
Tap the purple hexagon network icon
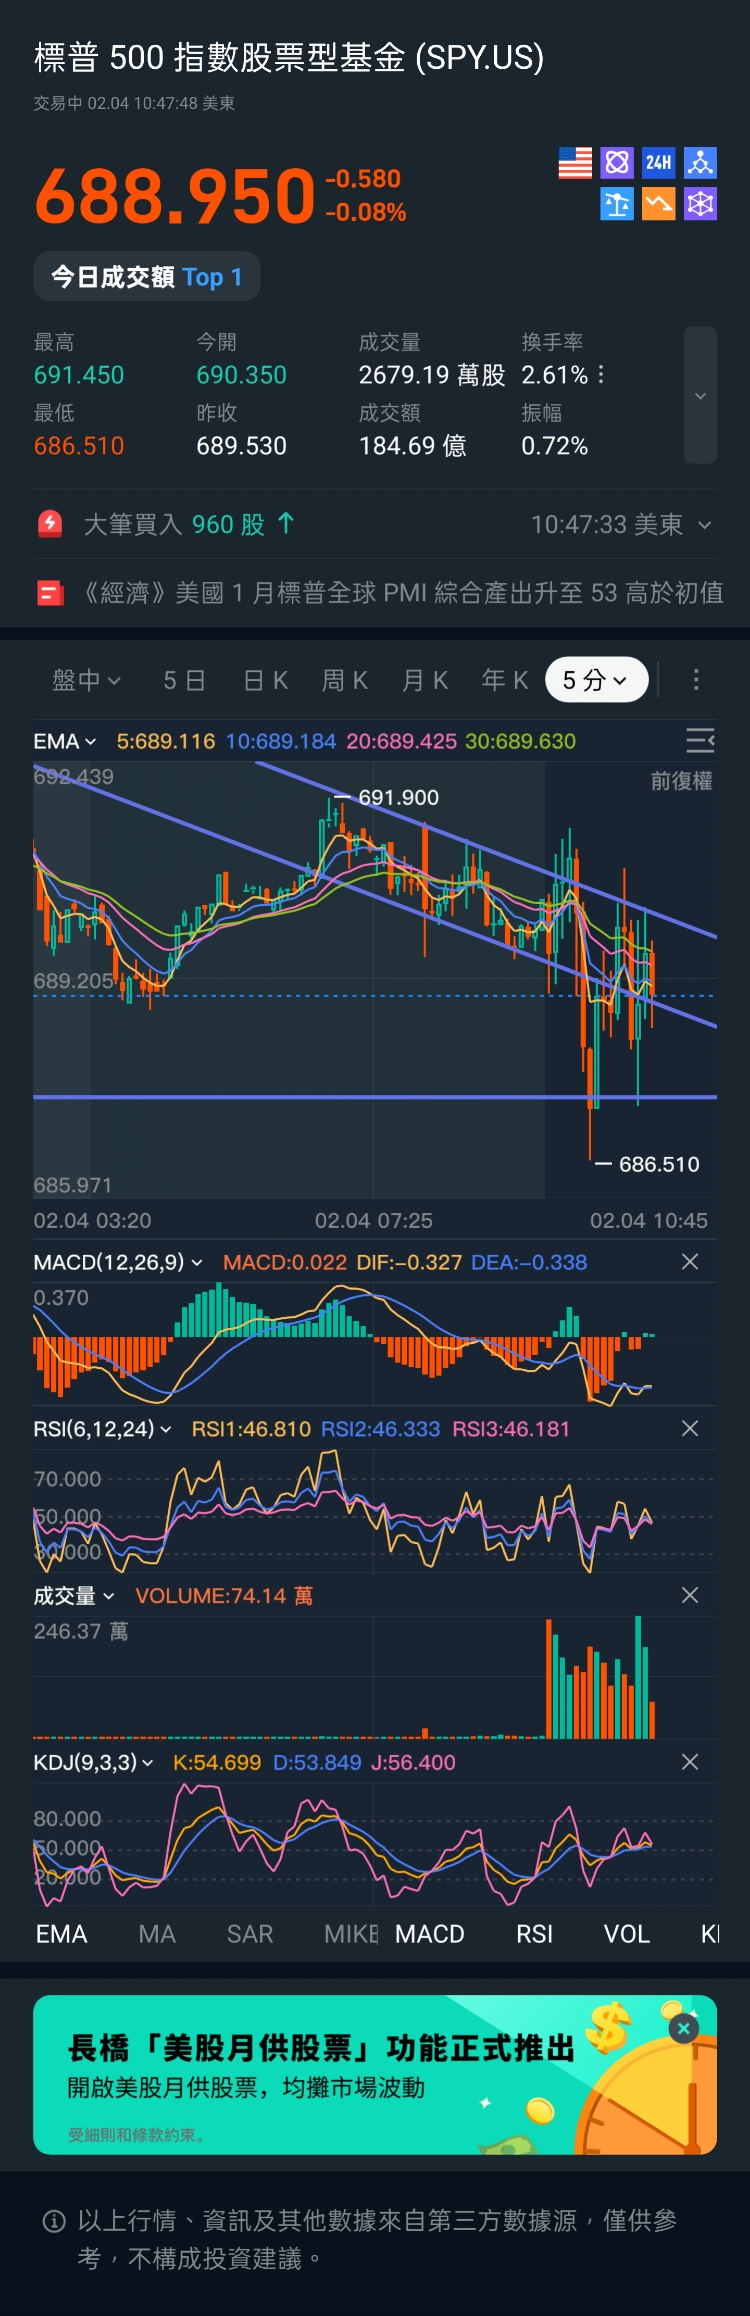point(700,204)
